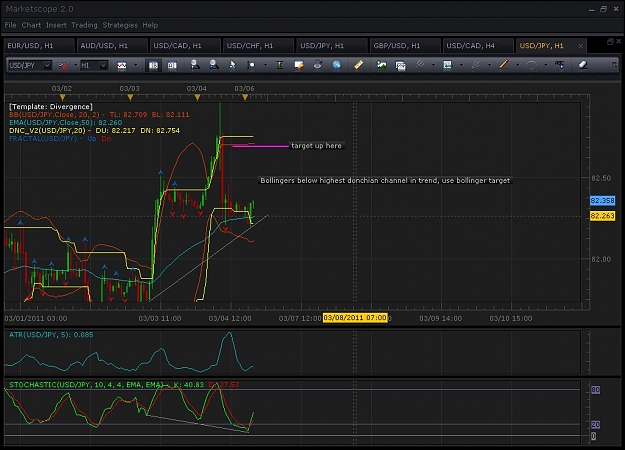Switch to the USD/CHF, H1 tab
Screen dimensions: 625x450
pyautogui.click(x=259, y=46)
